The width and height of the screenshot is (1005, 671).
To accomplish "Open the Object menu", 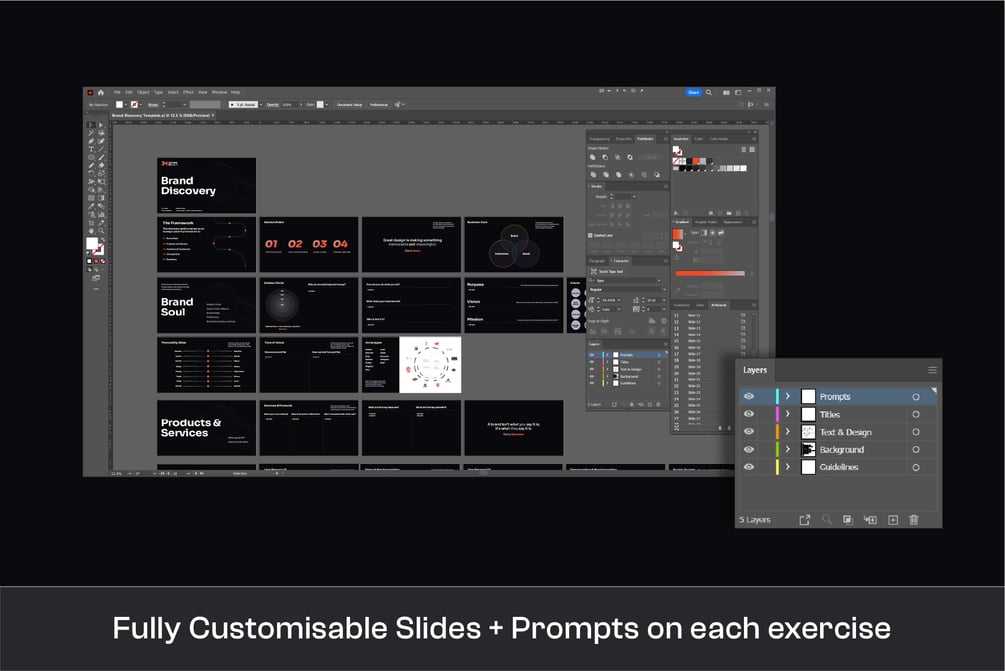I will click(x=143, y=92).
